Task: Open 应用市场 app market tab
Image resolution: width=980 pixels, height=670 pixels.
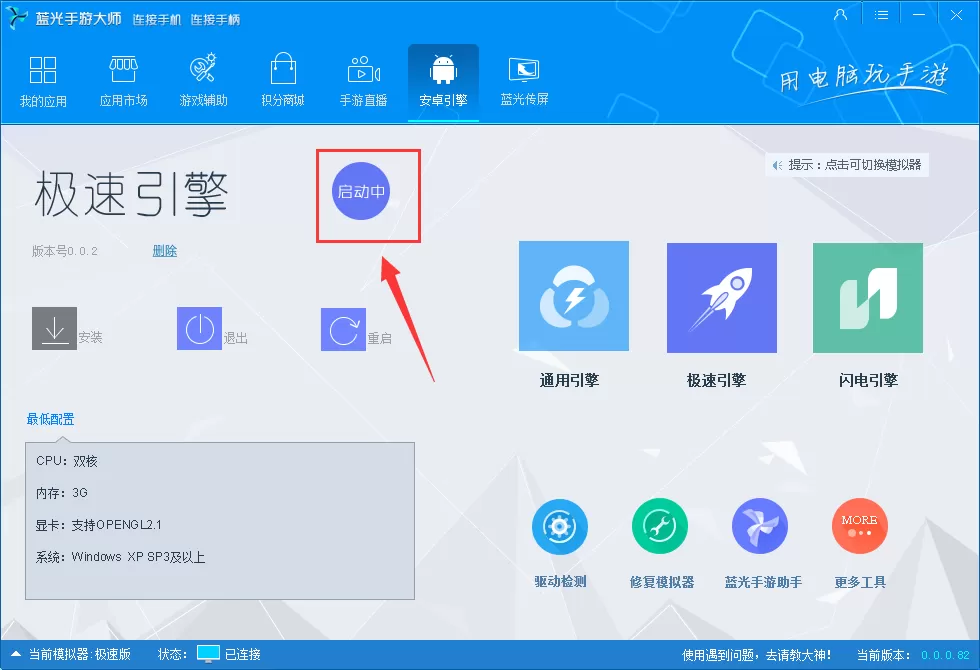Action: click(124, 81)
